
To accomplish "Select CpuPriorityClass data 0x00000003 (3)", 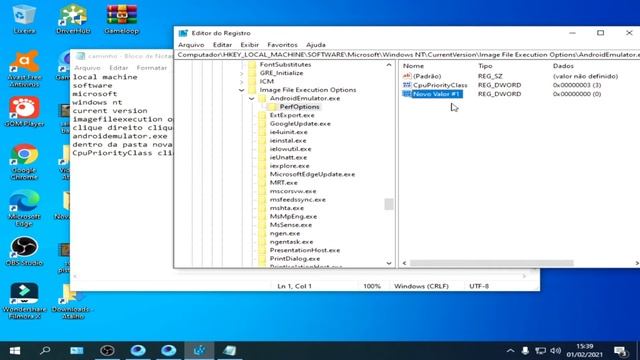I will click(577, 85).
